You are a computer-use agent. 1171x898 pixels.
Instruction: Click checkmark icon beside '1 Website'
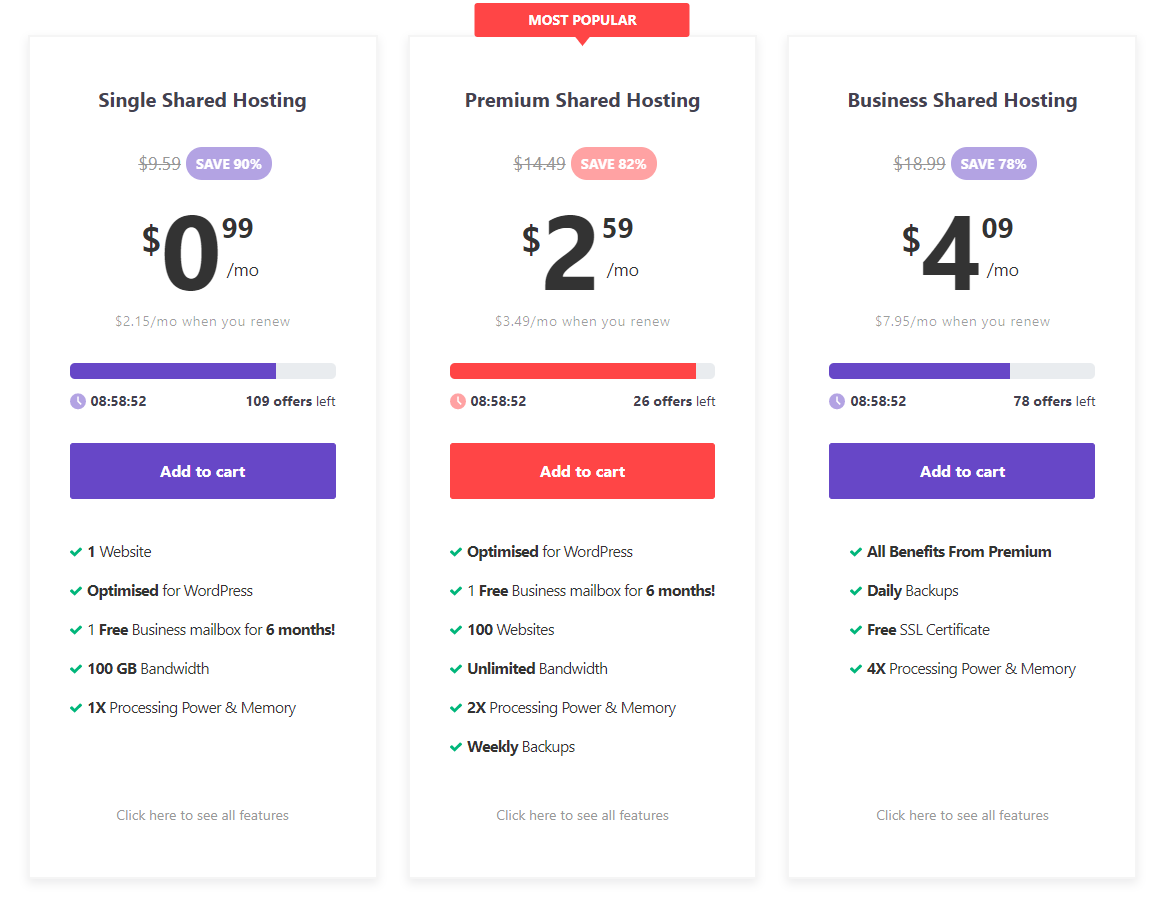(x=75, y=552)
